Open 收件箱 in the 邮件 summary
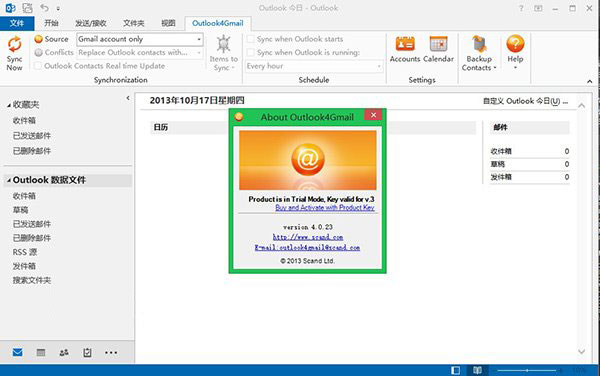600x376 pixels. point(501,151)
